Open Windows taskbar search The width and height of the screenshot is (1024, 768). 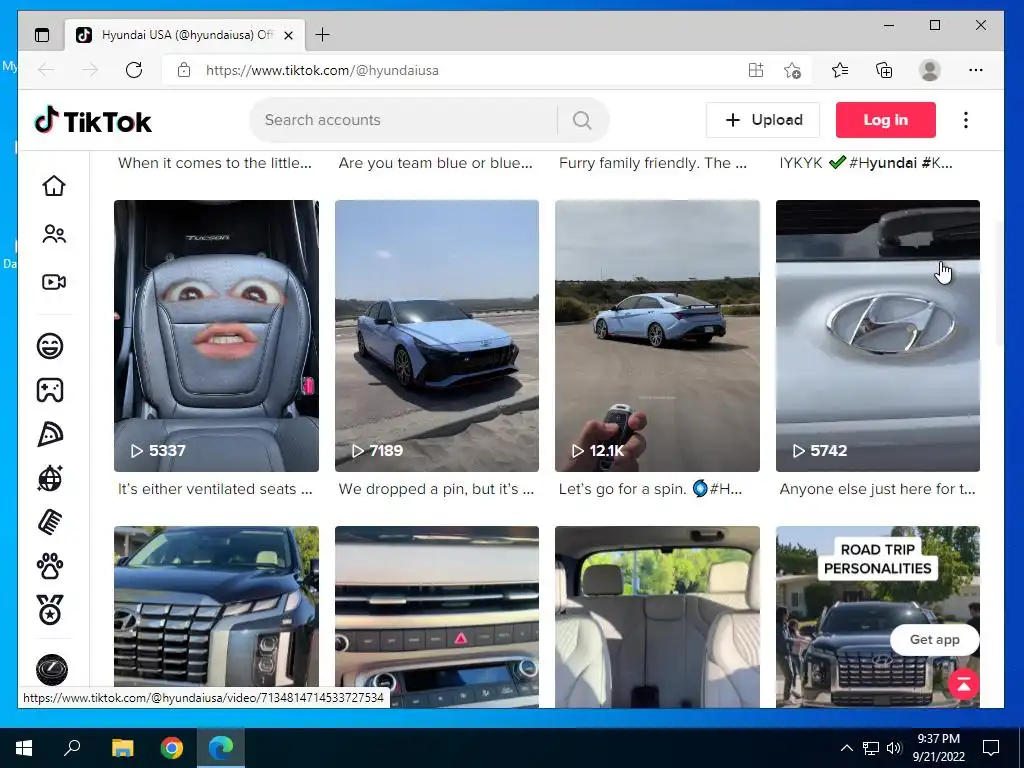coord(72,748)
